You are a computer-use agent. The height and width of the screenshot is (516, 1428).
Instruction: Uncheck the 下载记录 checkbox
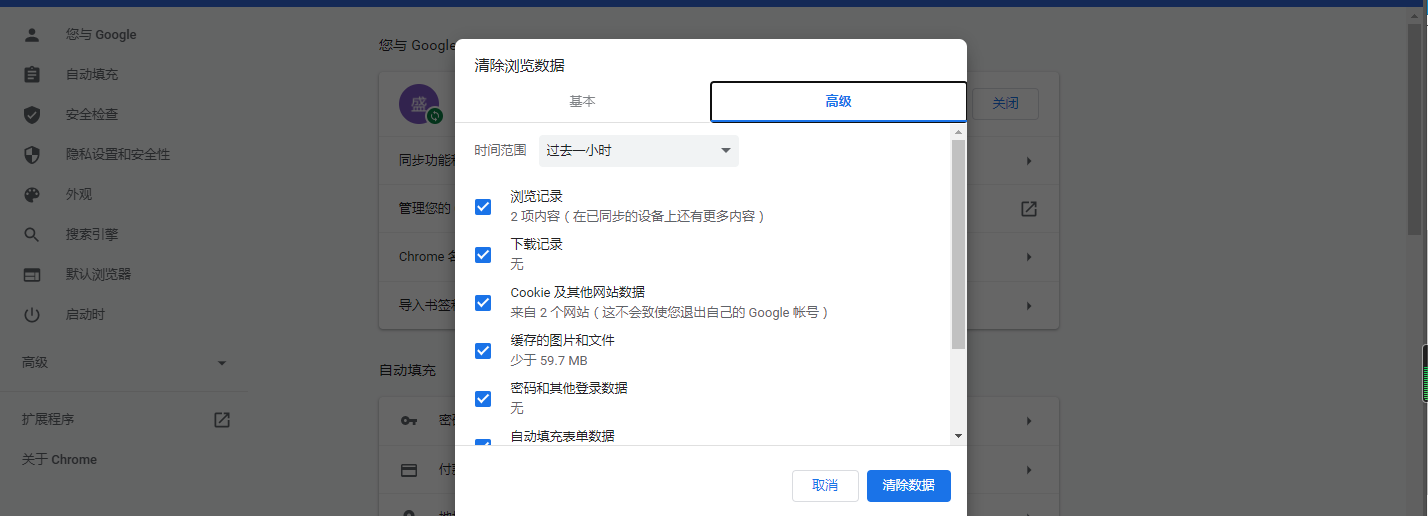[x=483, y=255]
